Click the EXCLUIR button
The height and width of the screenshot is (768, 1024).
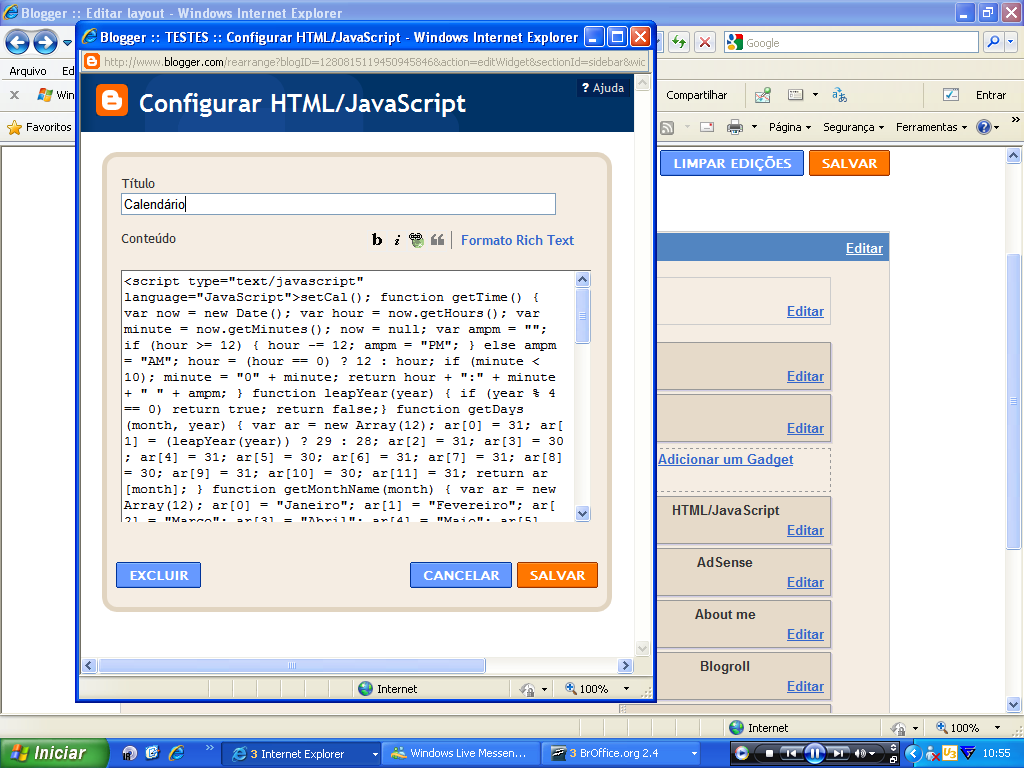click(159, 575)
